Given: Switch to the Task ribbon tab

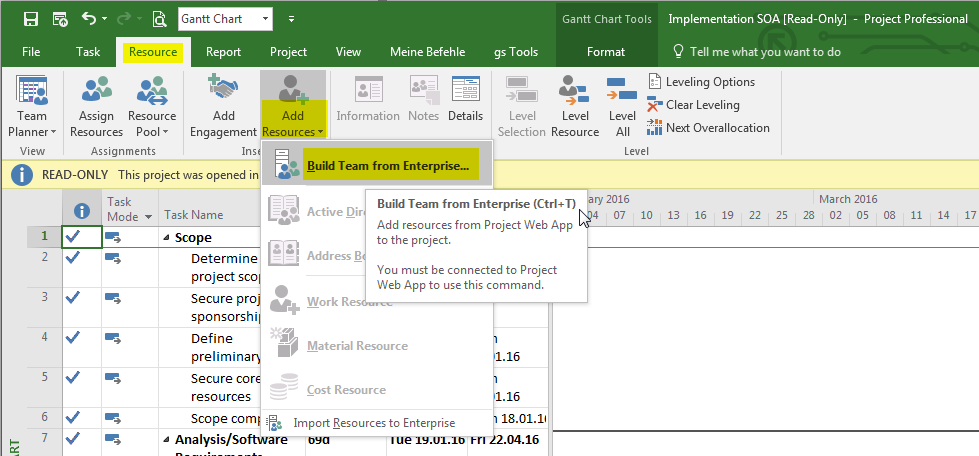Looking at the screenshot, I should tap(88, 52).
